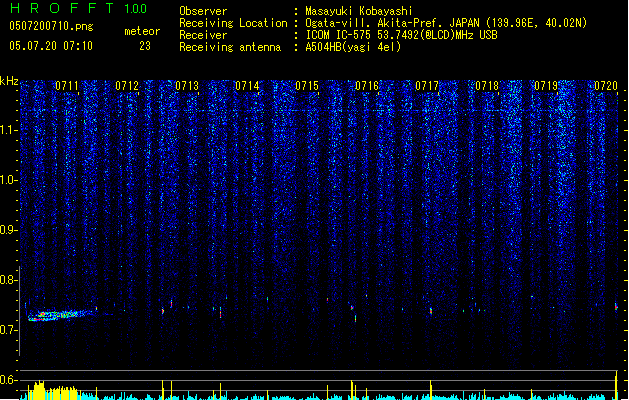
Task: Click the meteor echo at the 0720 edge
Action: pos(617,307)
